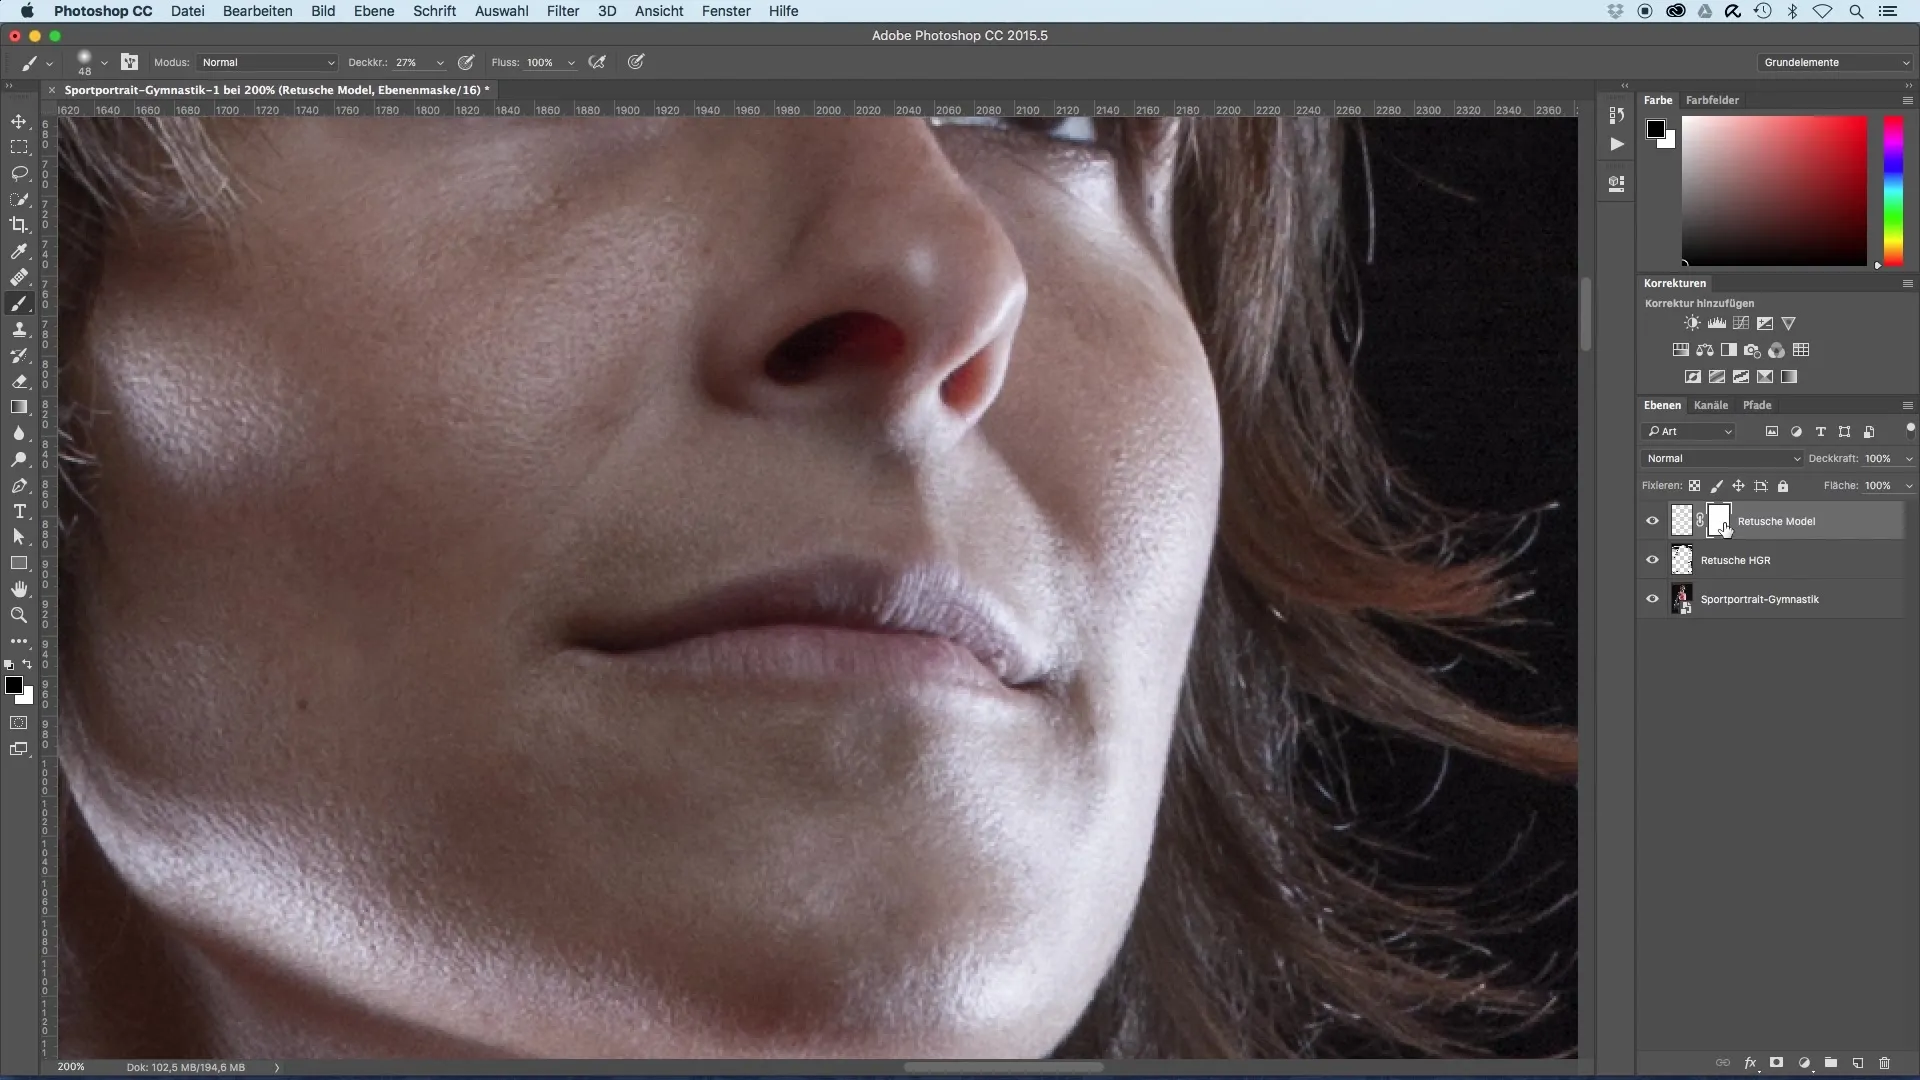Select the History Brush tool

click(19, 355)
